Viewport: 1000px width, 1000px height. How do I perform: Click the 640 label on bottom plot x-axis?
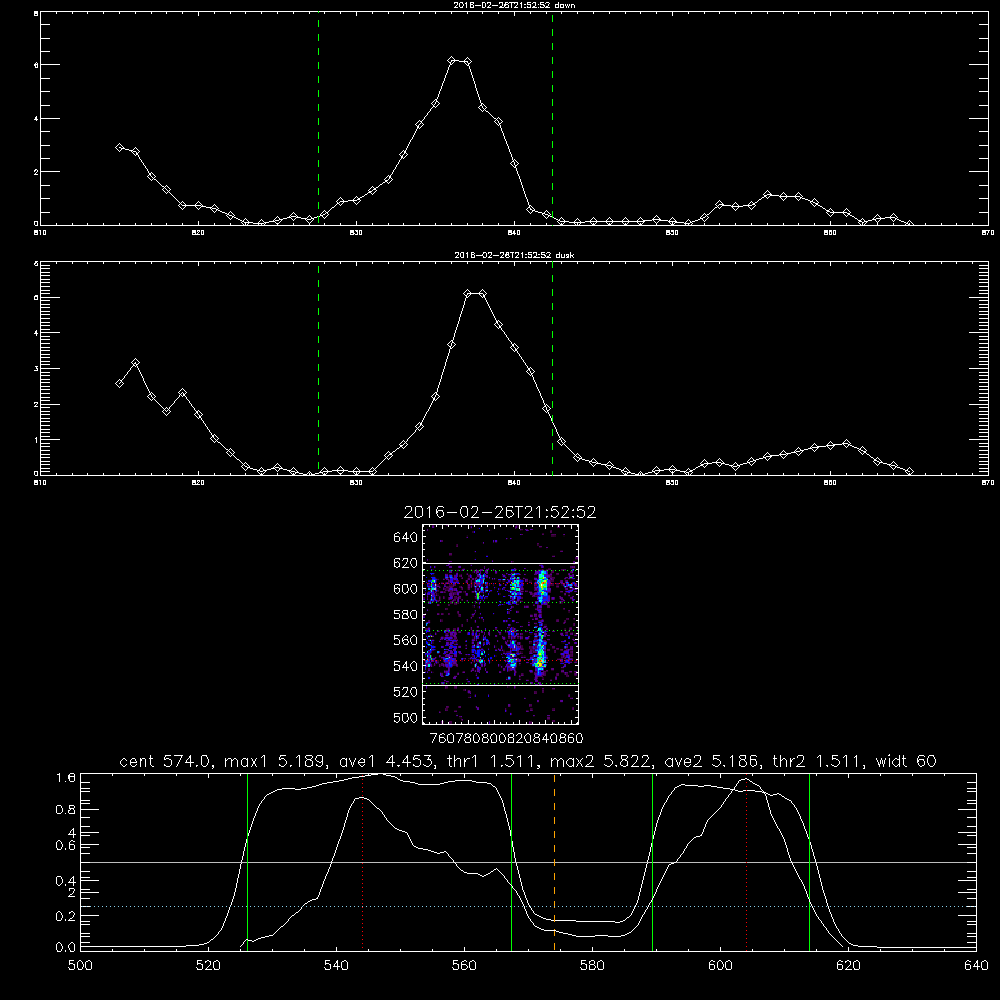click(x=976, y=966)
